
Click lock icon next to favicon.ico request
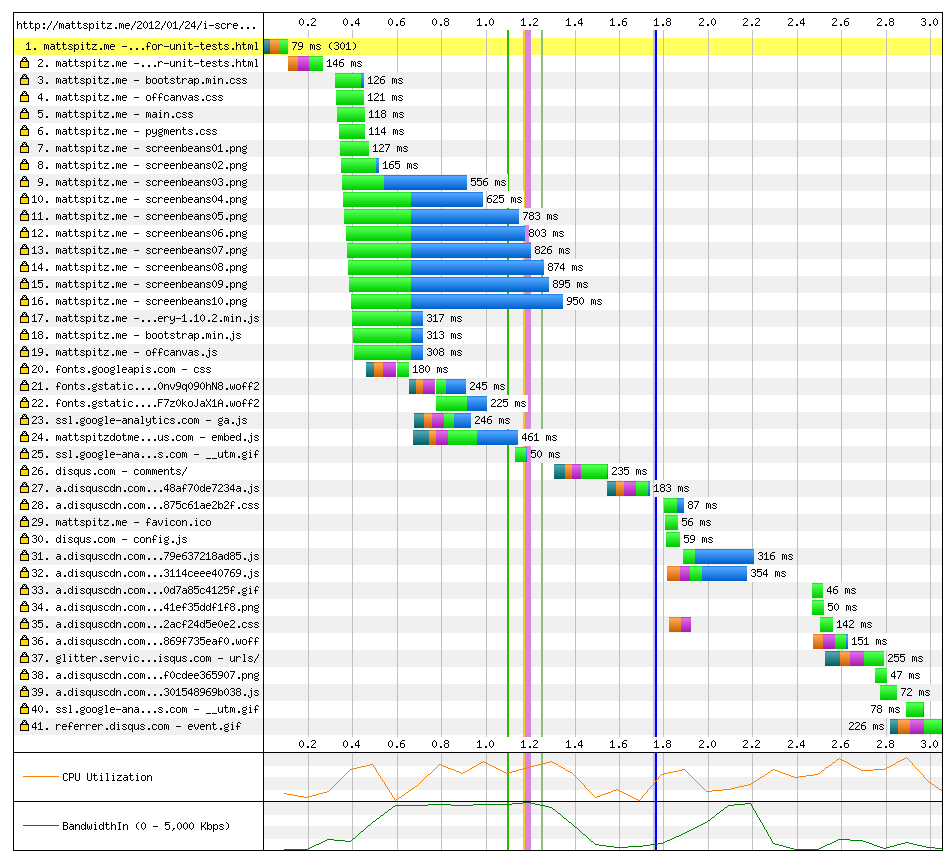[x=27, y=522]
